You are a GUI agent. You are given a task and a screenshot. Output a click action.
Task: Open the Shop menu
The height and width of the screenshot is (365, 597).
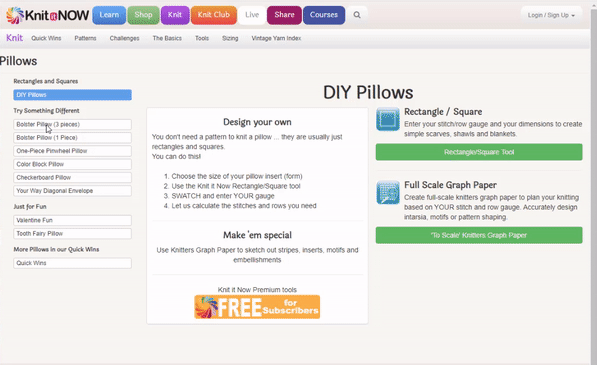[143, 15]
